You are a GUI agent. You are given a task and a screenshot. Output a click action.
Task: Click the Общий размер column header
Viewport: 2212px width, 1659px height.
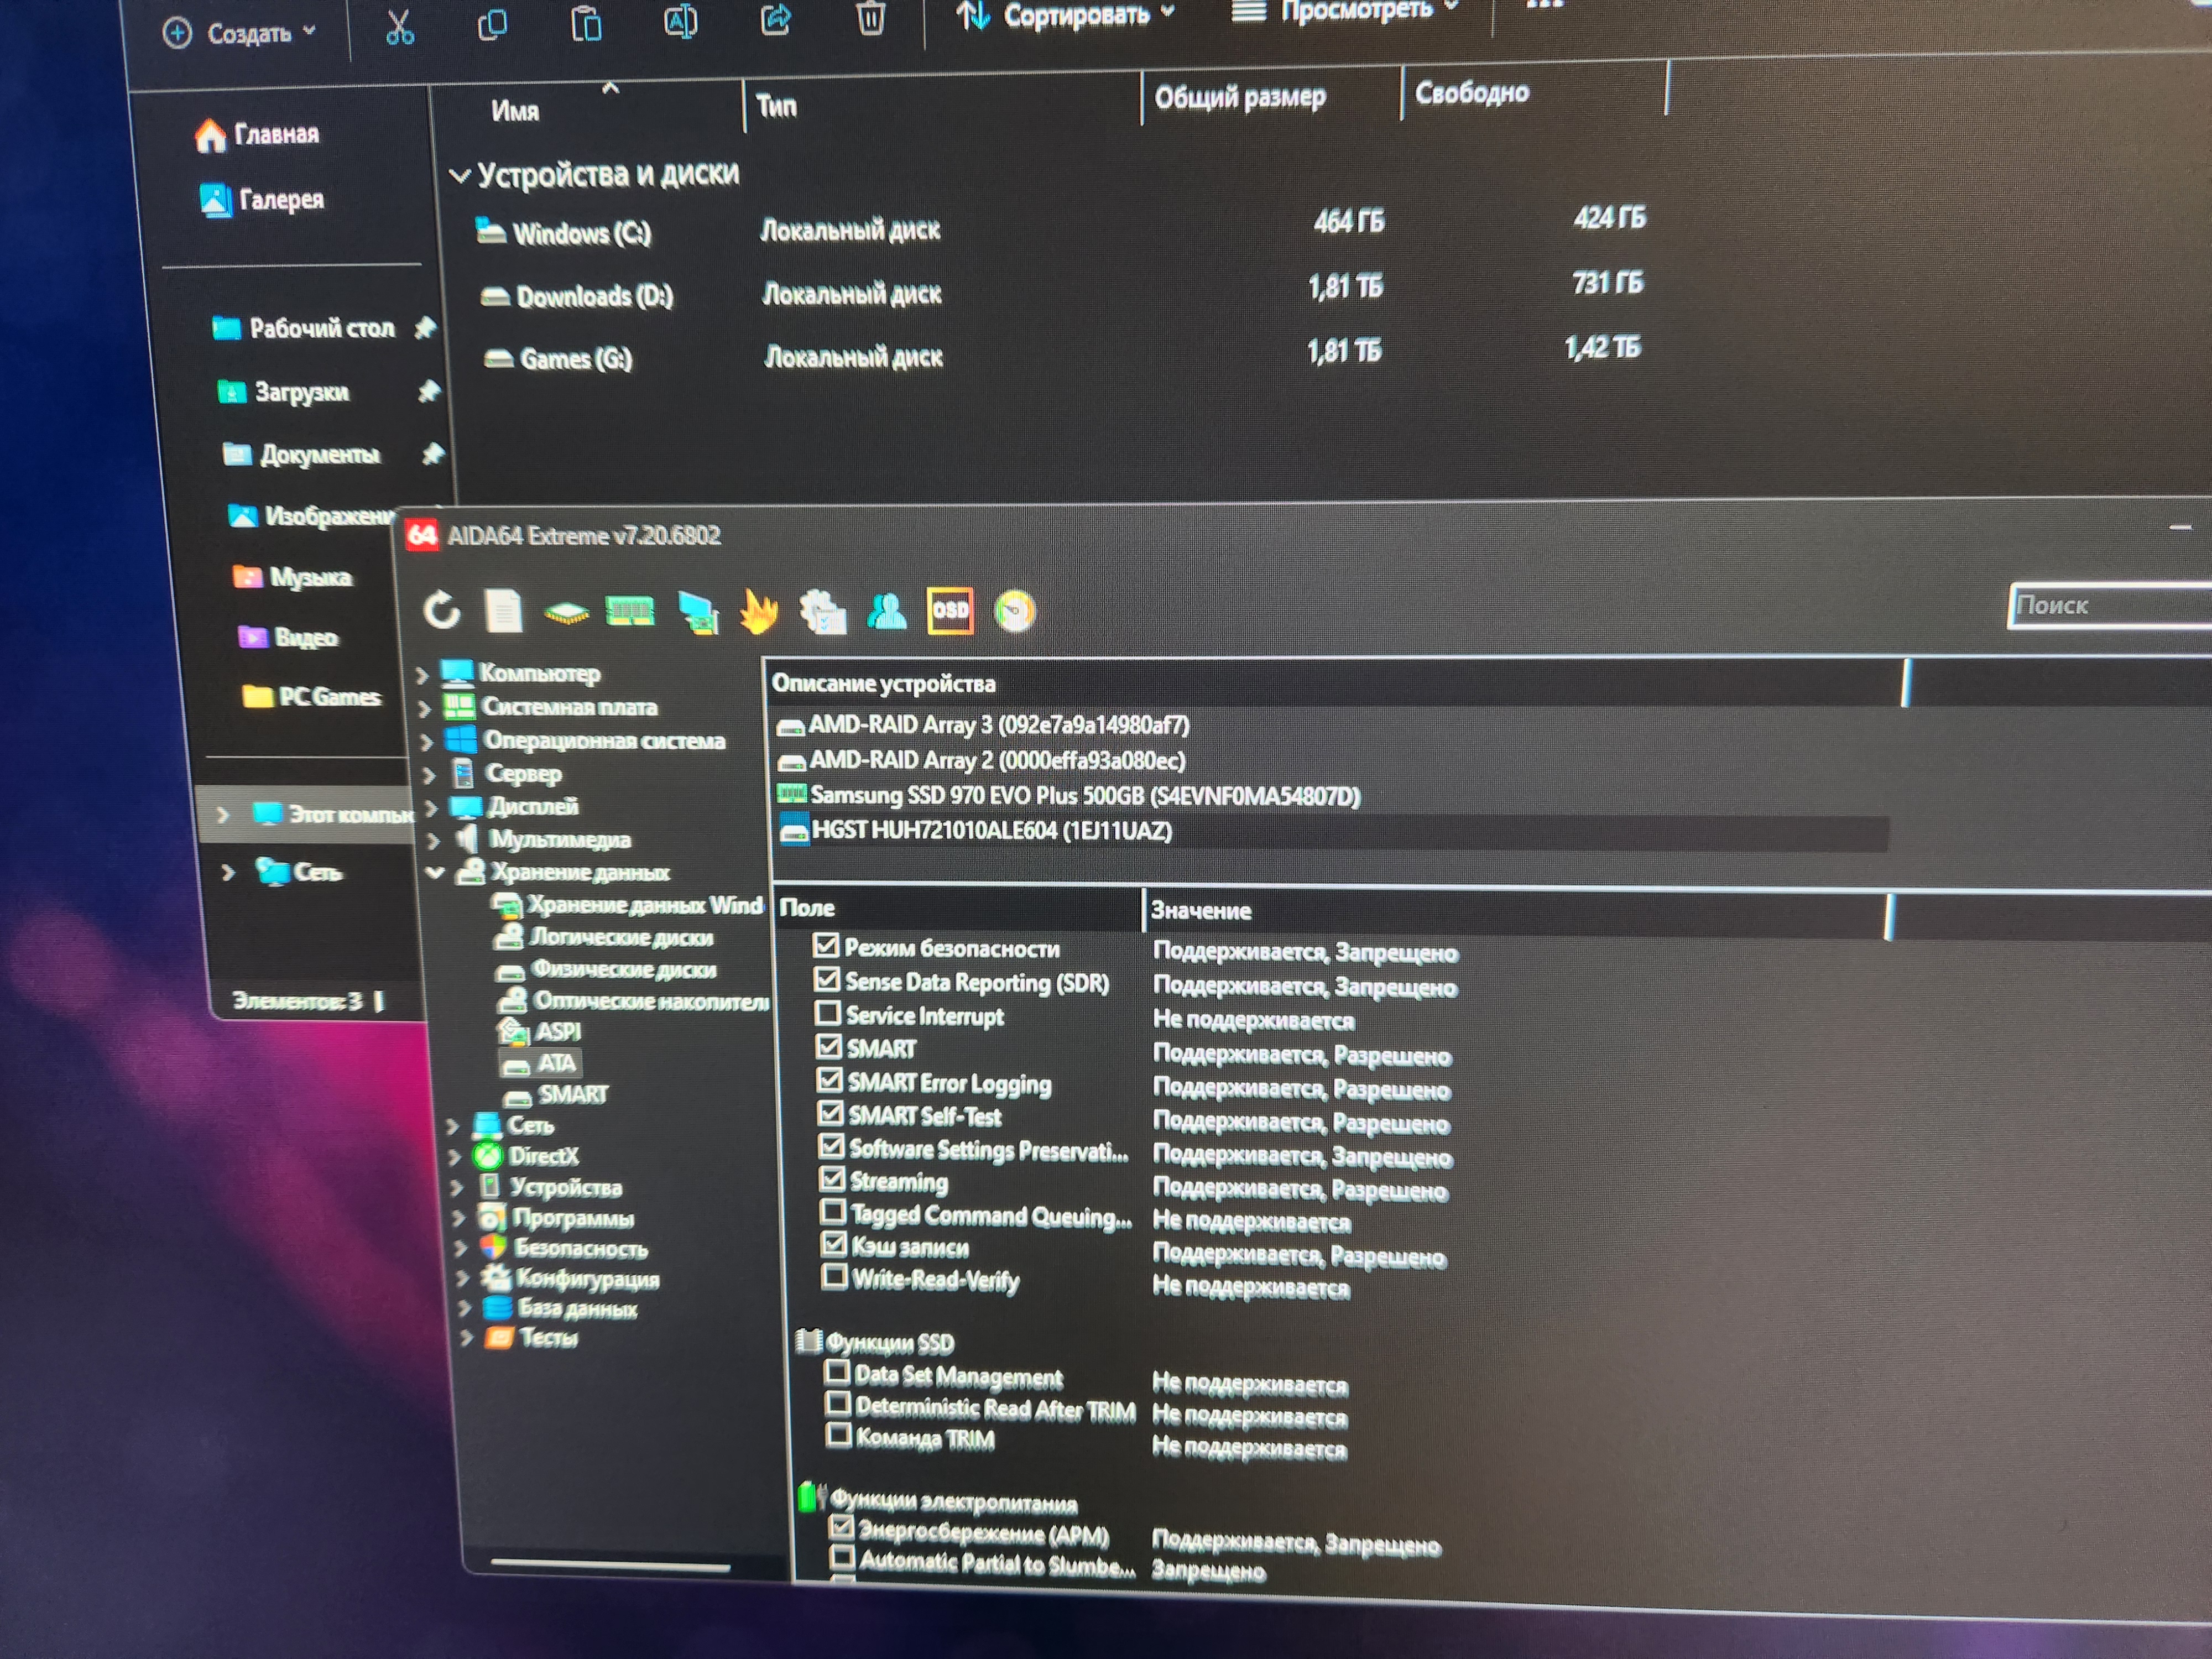1240,97
